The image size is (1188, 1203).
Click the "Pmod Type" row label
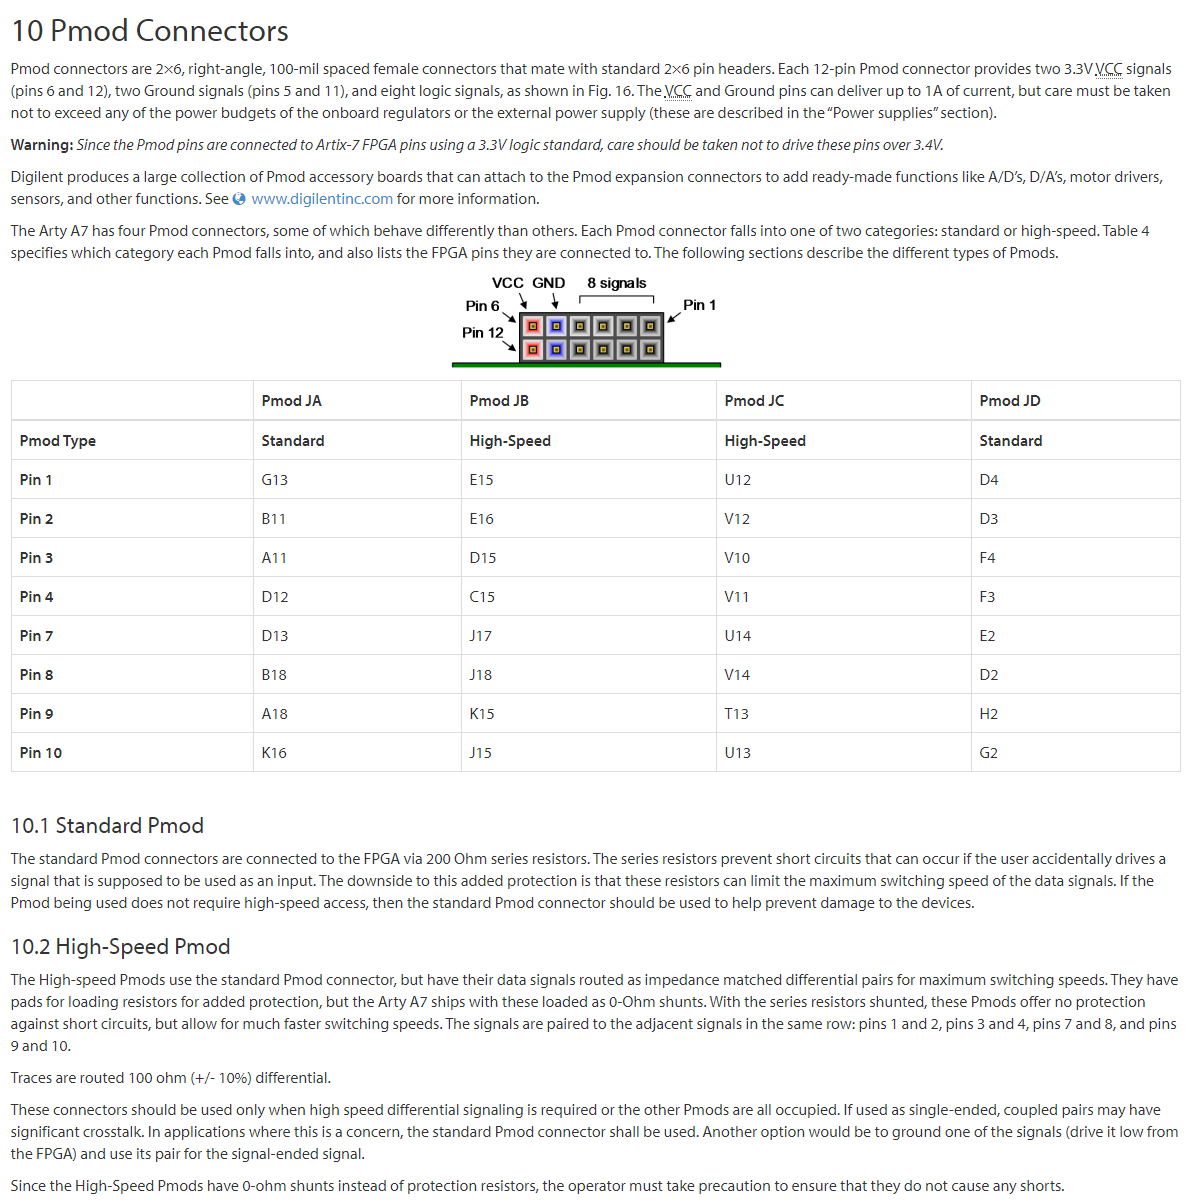point(58,441)
